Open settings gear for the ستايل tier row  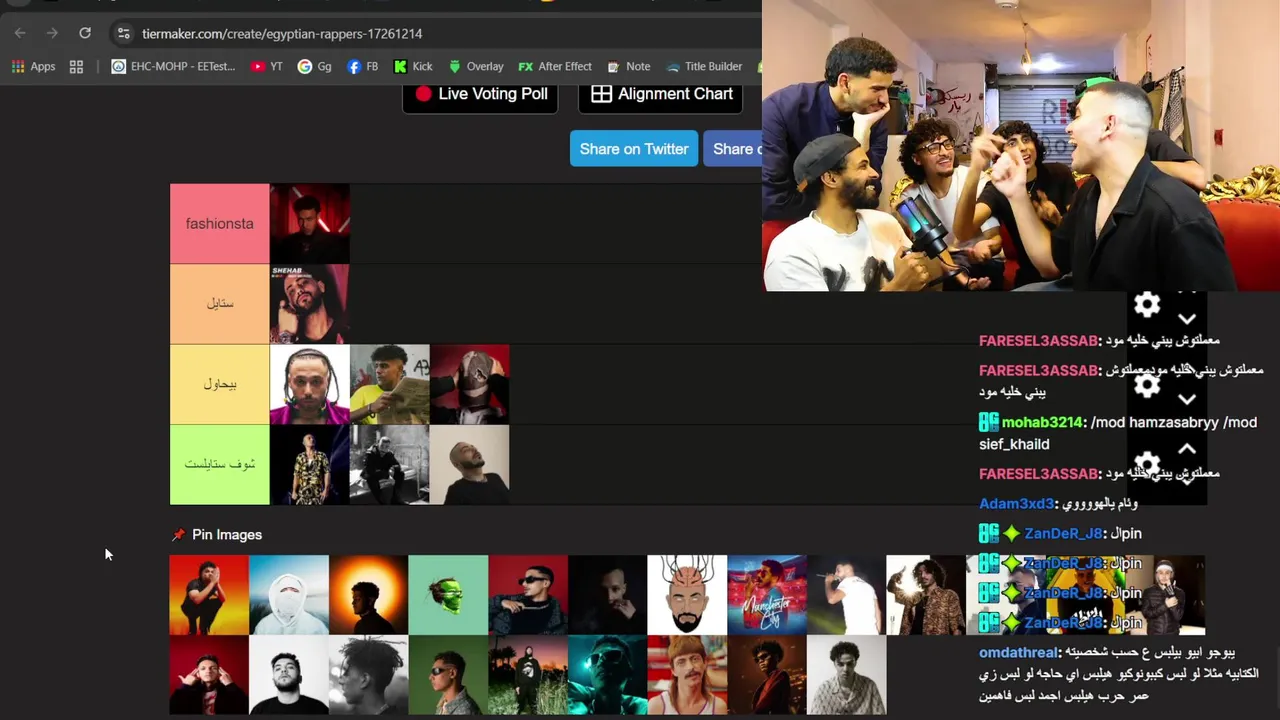click(1147, 304)
